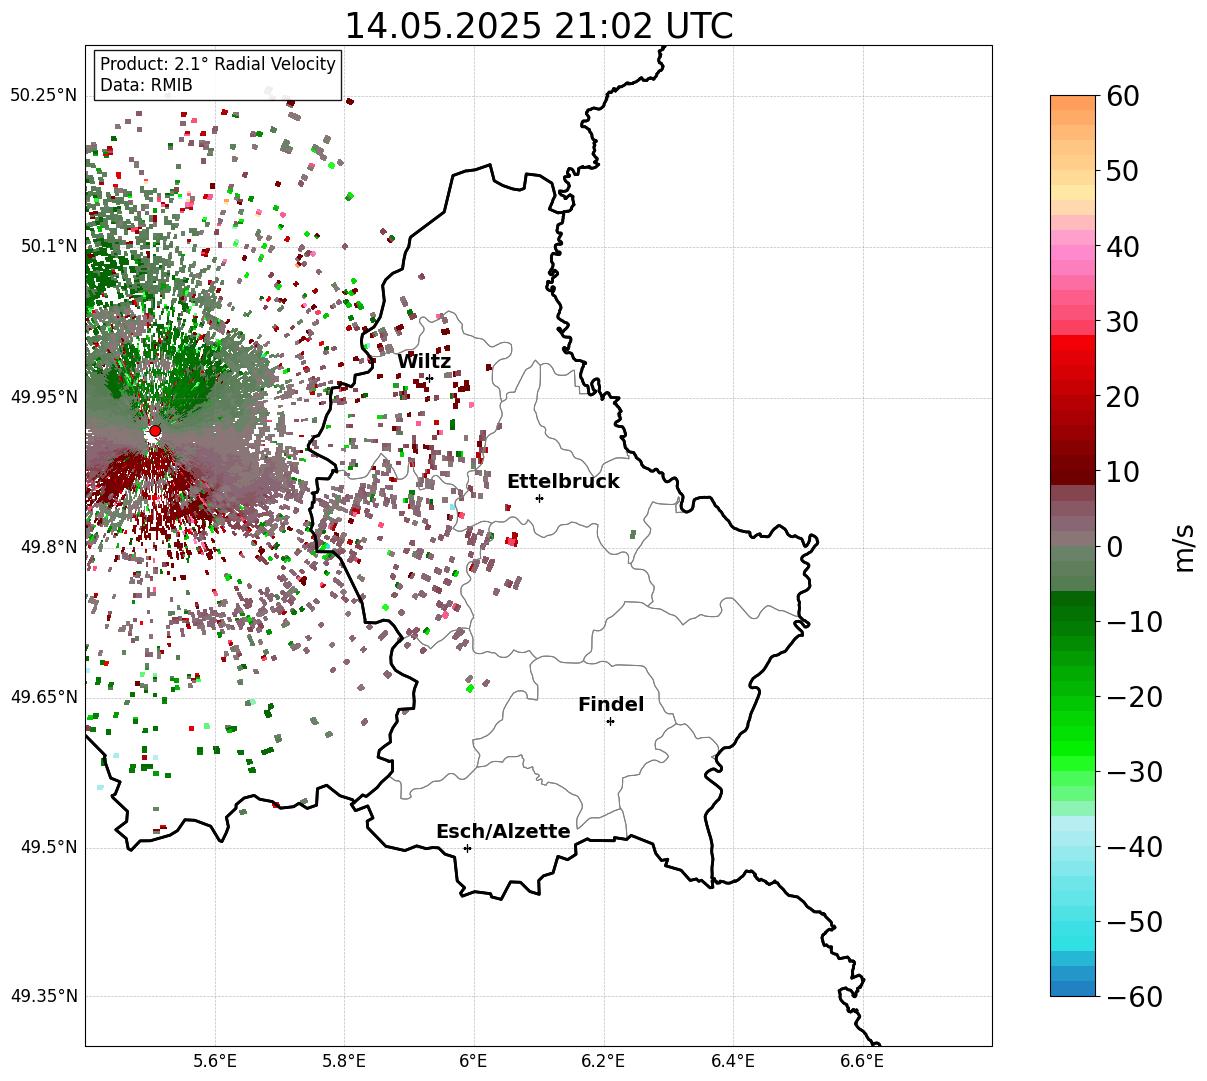
Task: Click the colorbar tick label 50
Action: tap(1122, 171)
